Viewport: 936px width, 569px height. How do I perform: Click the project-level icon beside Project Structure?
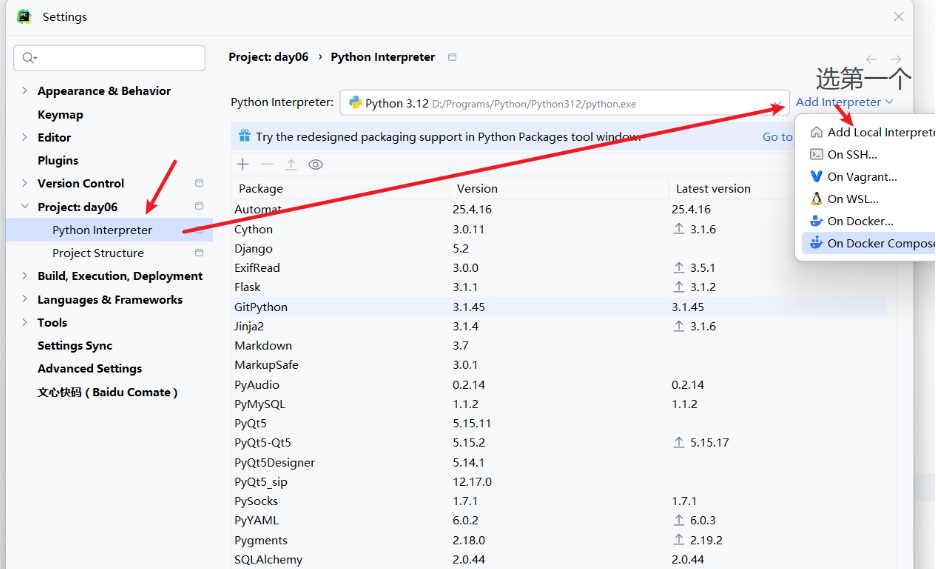point(199,253)
